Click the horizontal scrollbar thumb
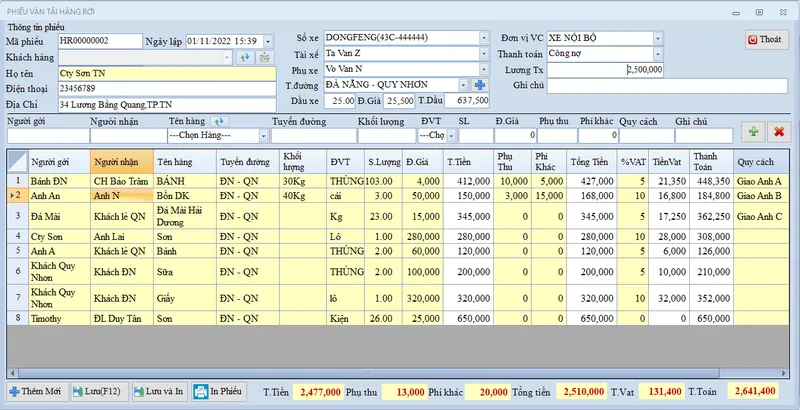Image resolution: width=800 pixels, height=410 pixels. 367,373
